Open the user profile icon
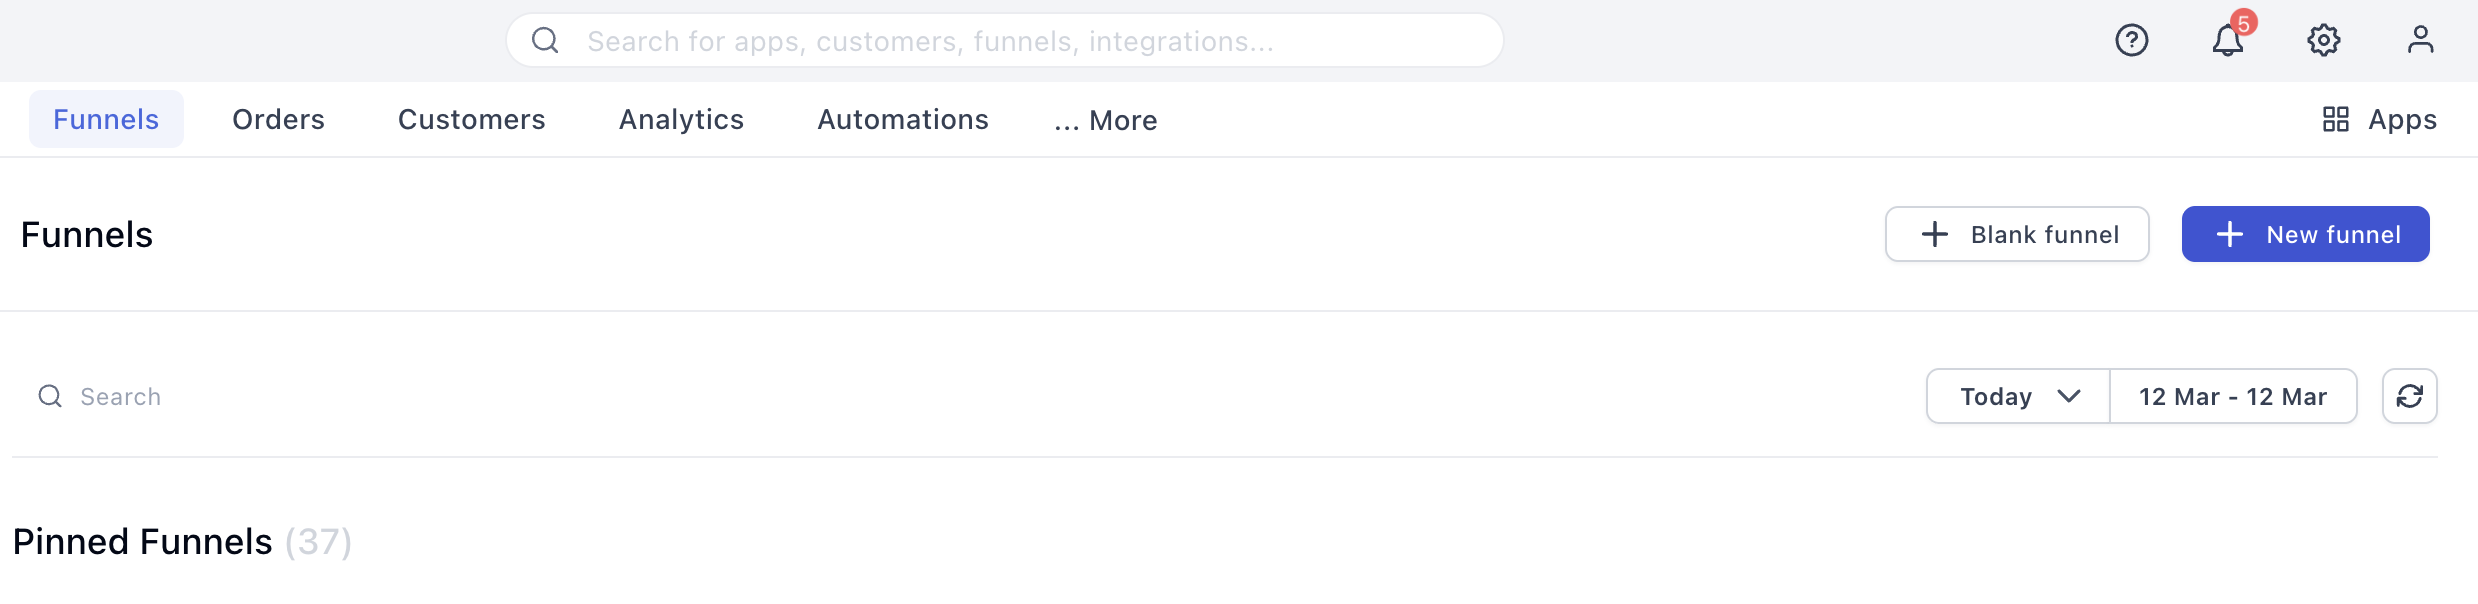Viewport: 2478px width, 604px height. pyautogui.click(x=2420, y=40)
